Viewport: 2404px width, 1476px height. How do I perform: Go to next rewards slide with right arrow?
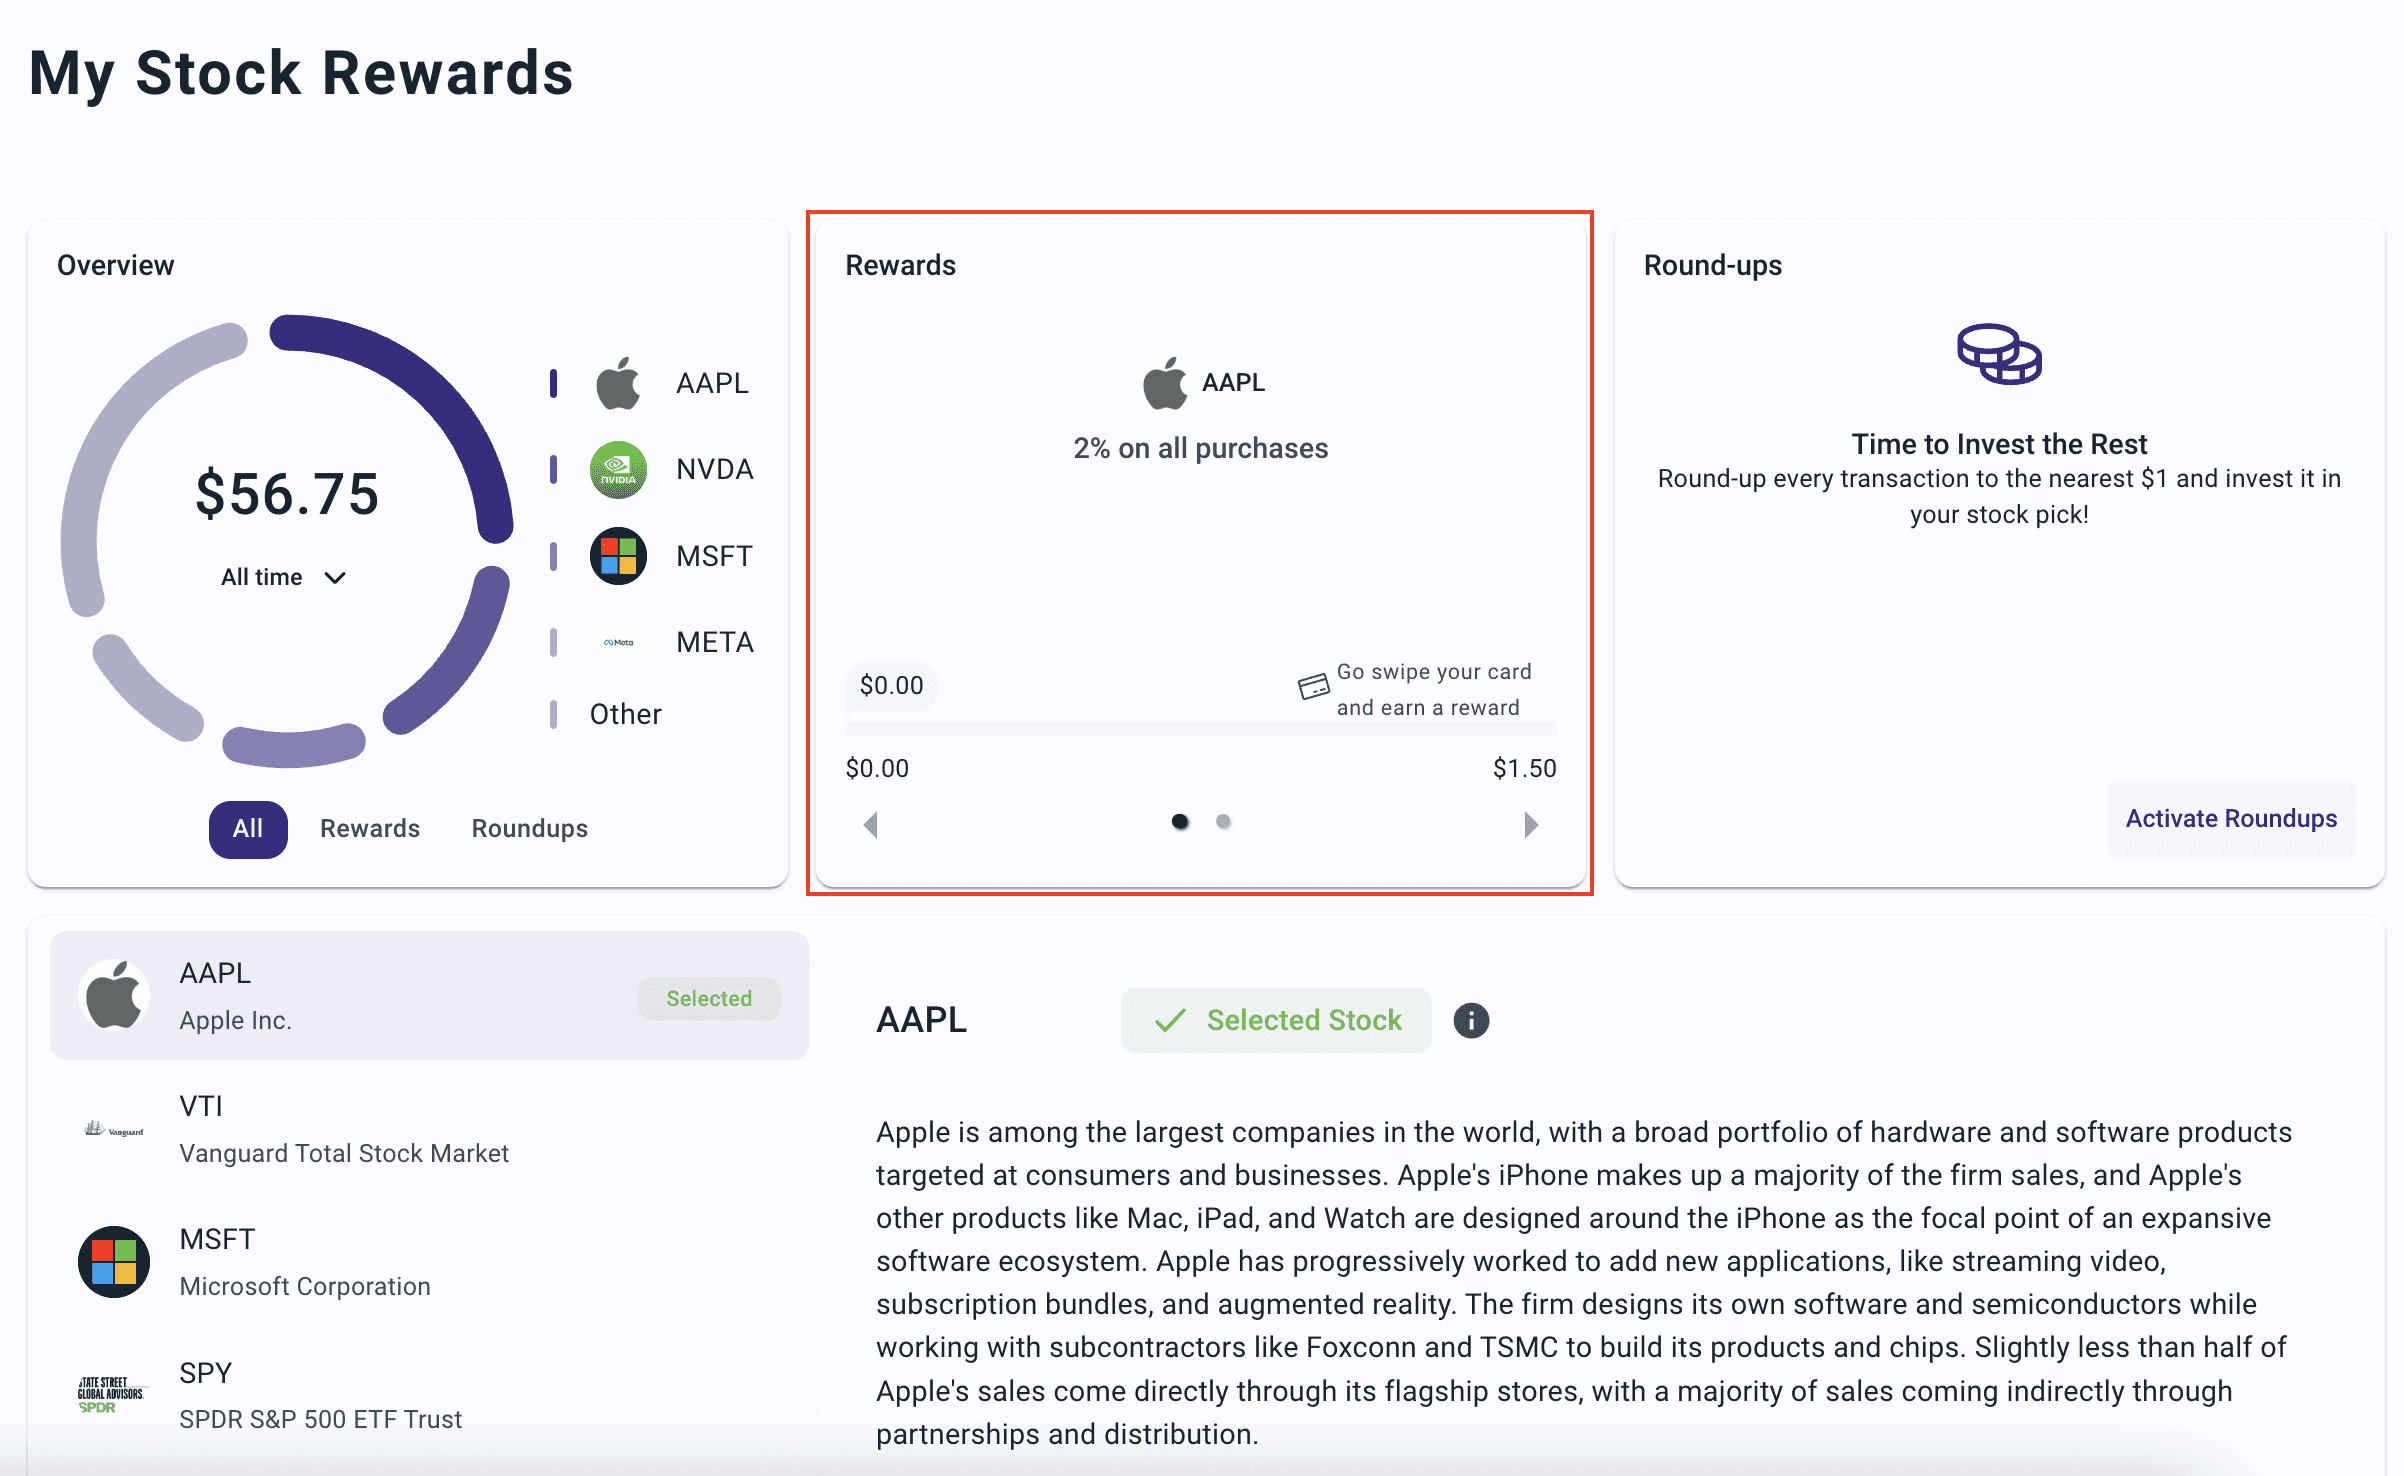[x=1531, y=825]
